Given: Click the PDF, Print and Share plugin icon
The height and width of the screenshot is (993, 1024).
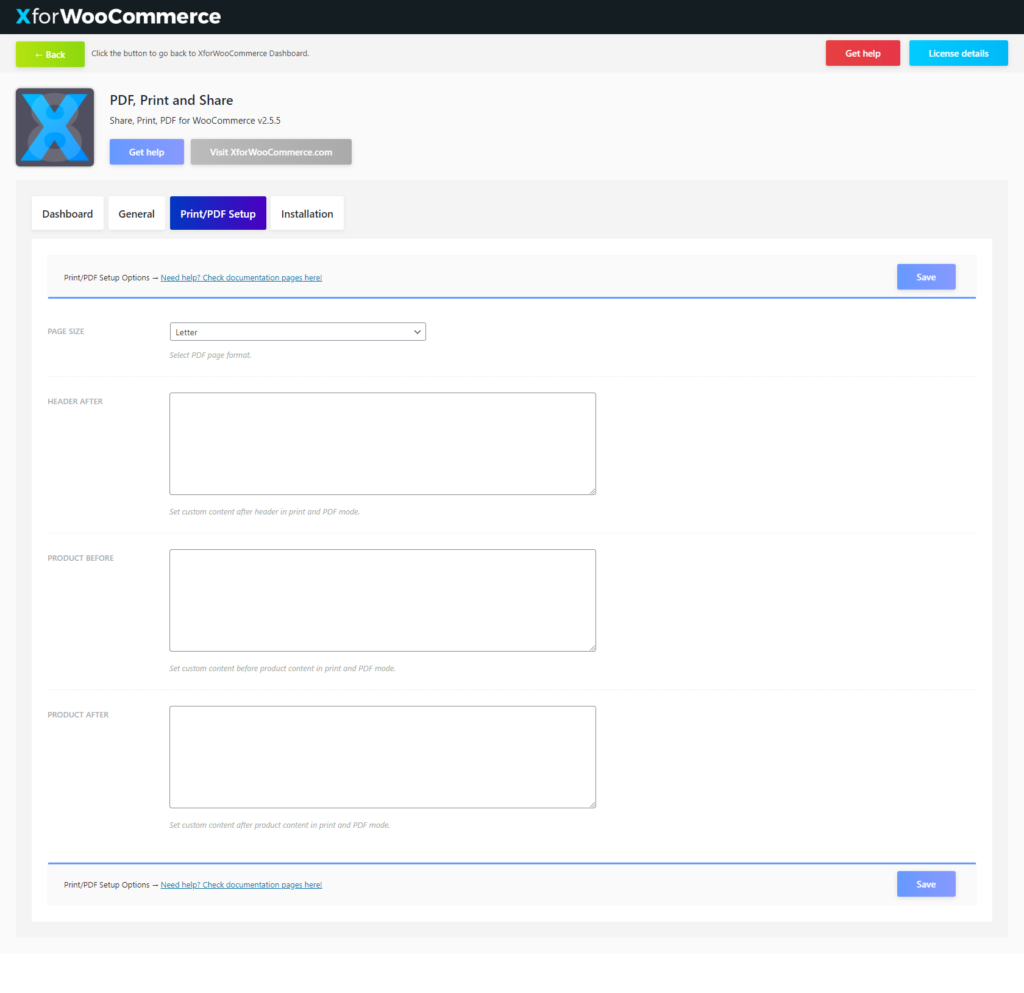Looking at the screenshot, I should click(x=55, y=127).
